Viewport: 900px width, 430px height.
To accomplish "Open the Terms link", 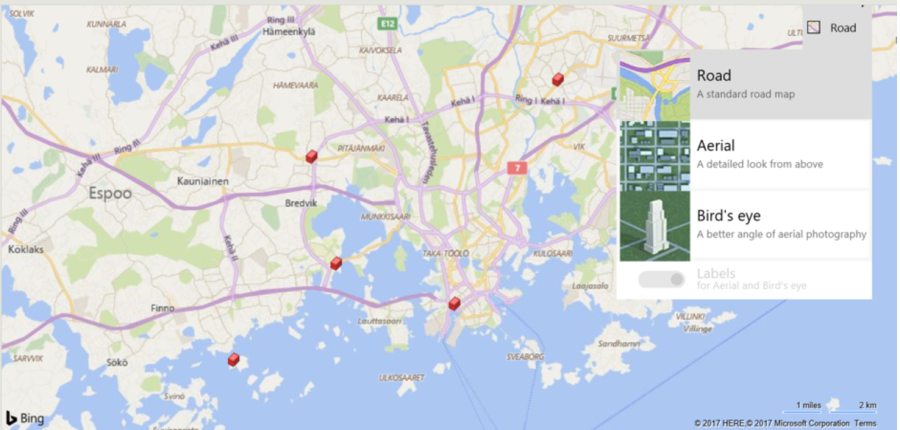I will pyautogui.click(x=865, y=423).
